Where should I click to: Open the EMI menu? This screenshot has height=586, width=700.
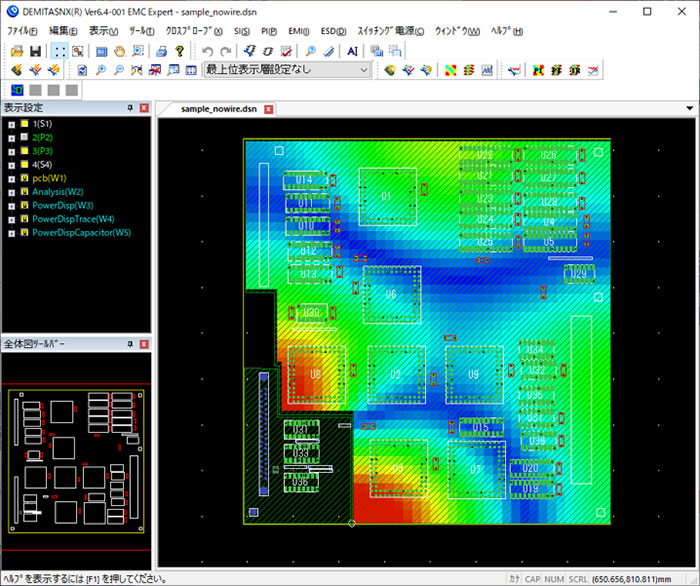tap(298, 31)
